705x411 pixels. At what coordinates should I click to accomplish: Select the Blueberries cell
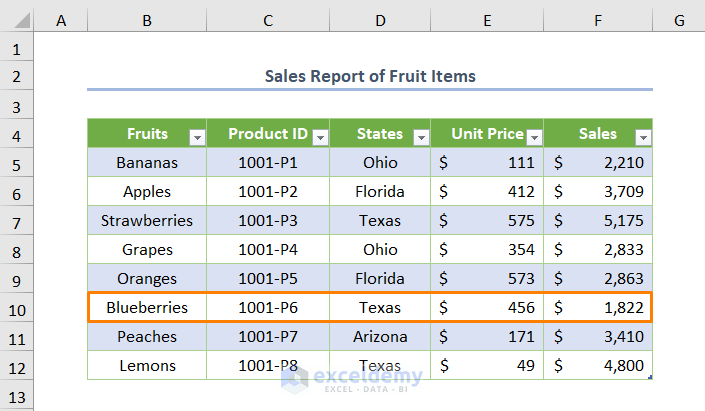147,308
